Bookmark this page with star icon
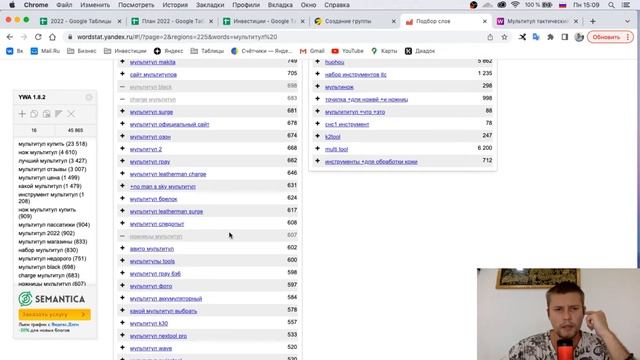The height and width of the screenshot is (360, 640). pyautogui.click(x=504, y=37)
